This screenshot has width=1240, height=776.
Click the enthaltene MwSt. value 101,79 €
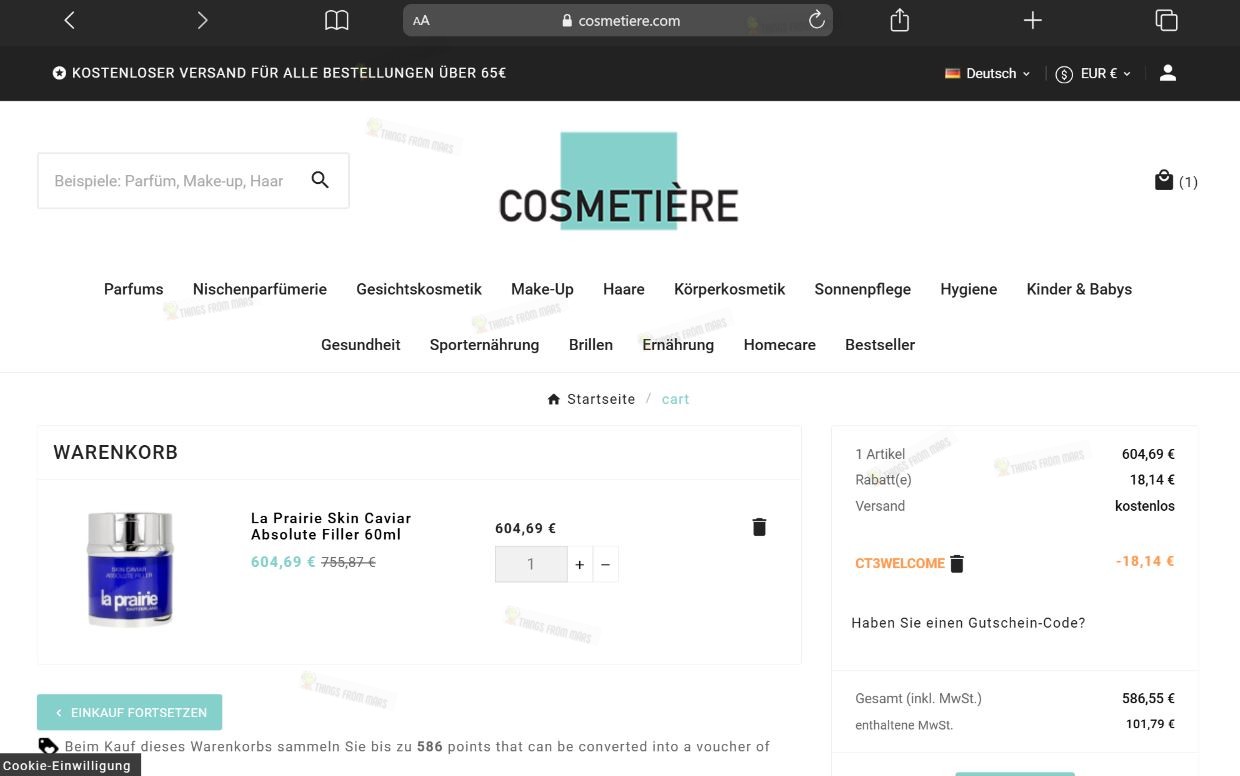click(x=1150, y=724)
